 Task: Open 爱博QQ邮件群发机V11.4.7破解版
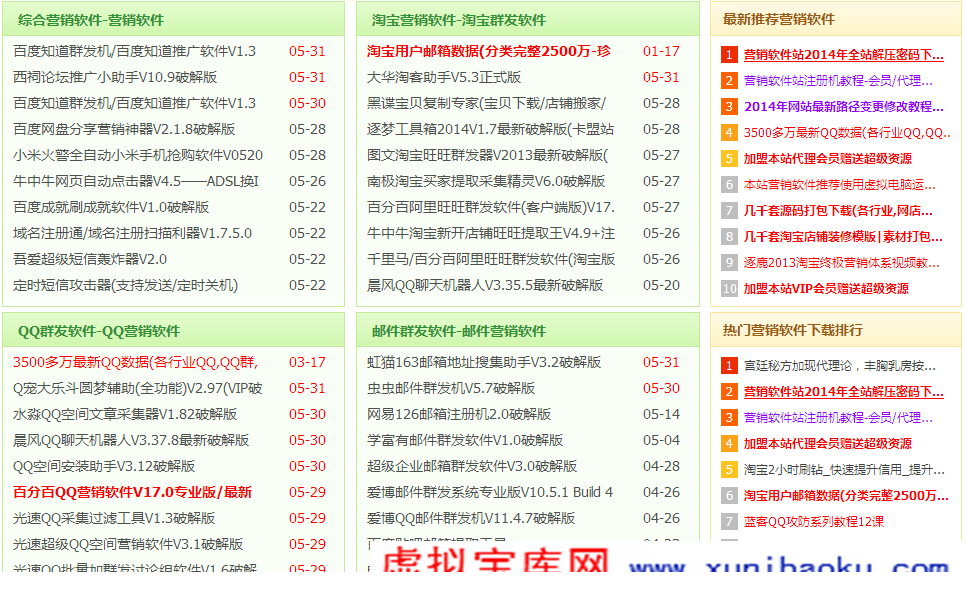tap(471, 519)
